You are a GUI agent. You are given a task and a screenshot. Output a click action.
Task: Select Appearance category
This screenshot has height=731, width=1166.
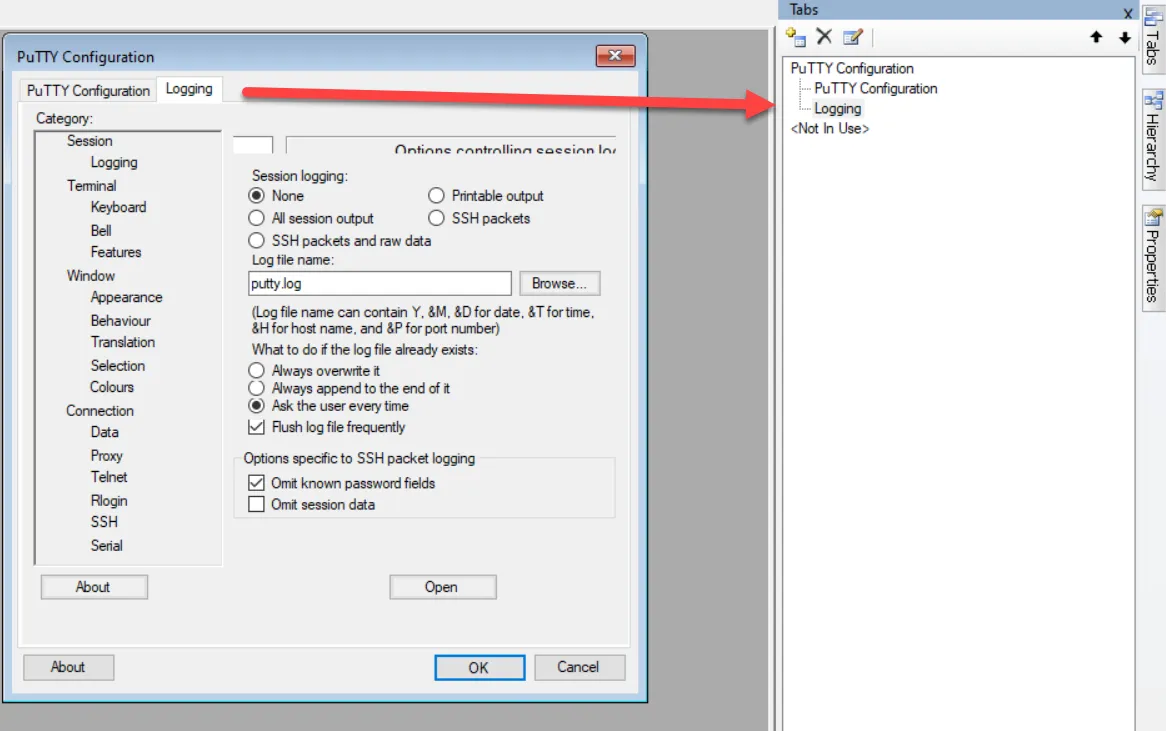(x=126, y=297)
